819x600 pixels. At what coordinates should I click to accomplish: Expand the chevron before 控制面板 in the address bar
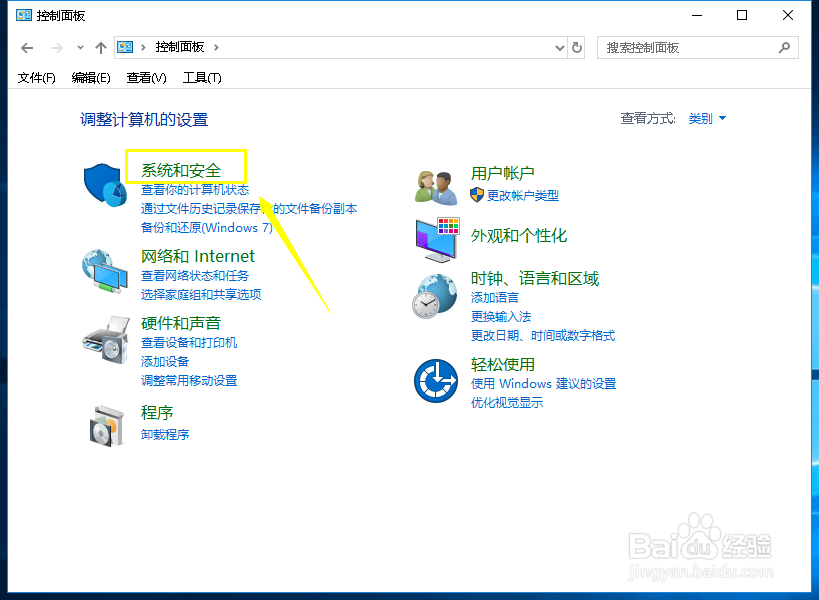pyautogui.click(x=143, y=48)
